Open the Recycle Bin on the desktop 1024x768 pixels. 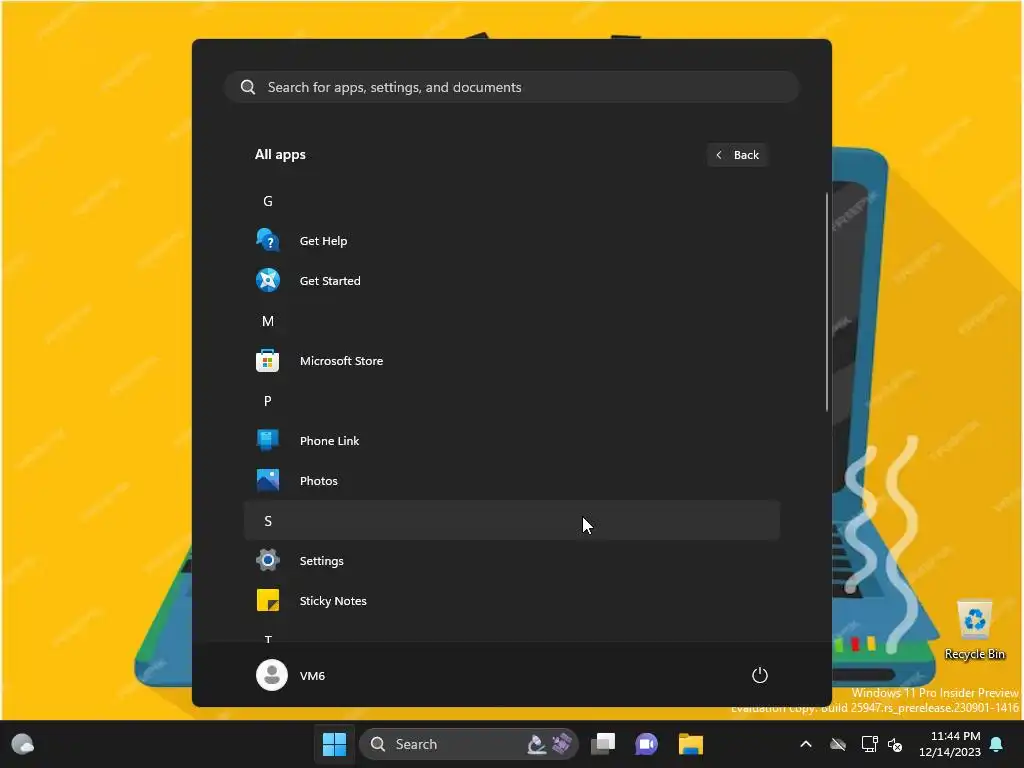(974, 630)
